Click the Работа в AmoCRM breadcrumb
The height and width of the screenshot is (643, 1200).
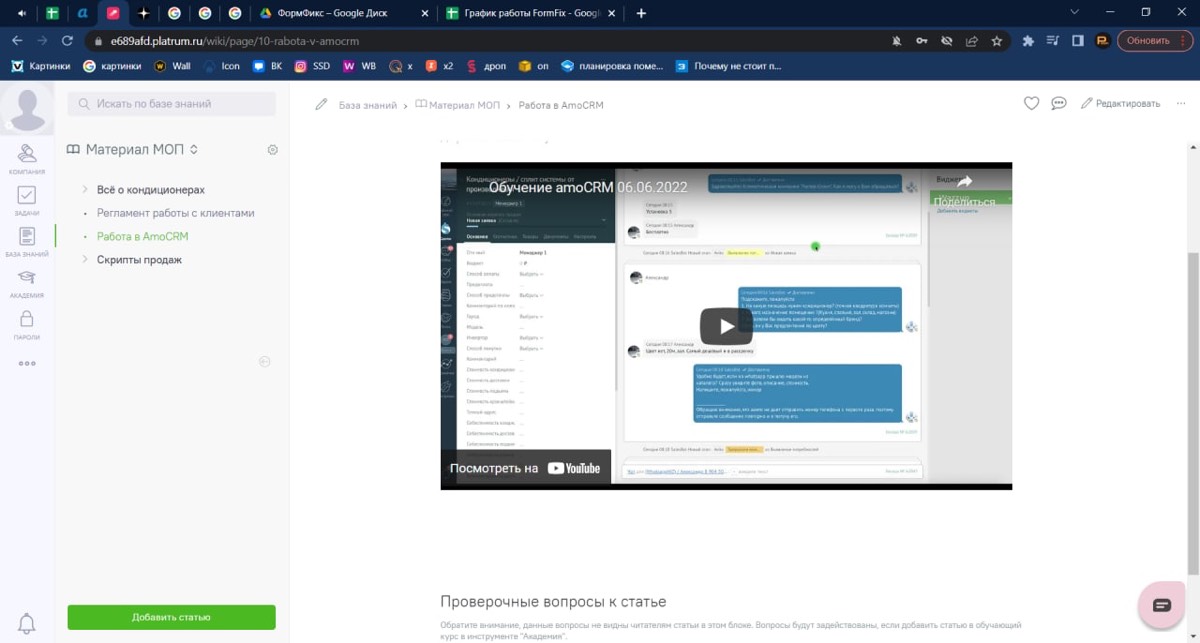pos(561,105)
